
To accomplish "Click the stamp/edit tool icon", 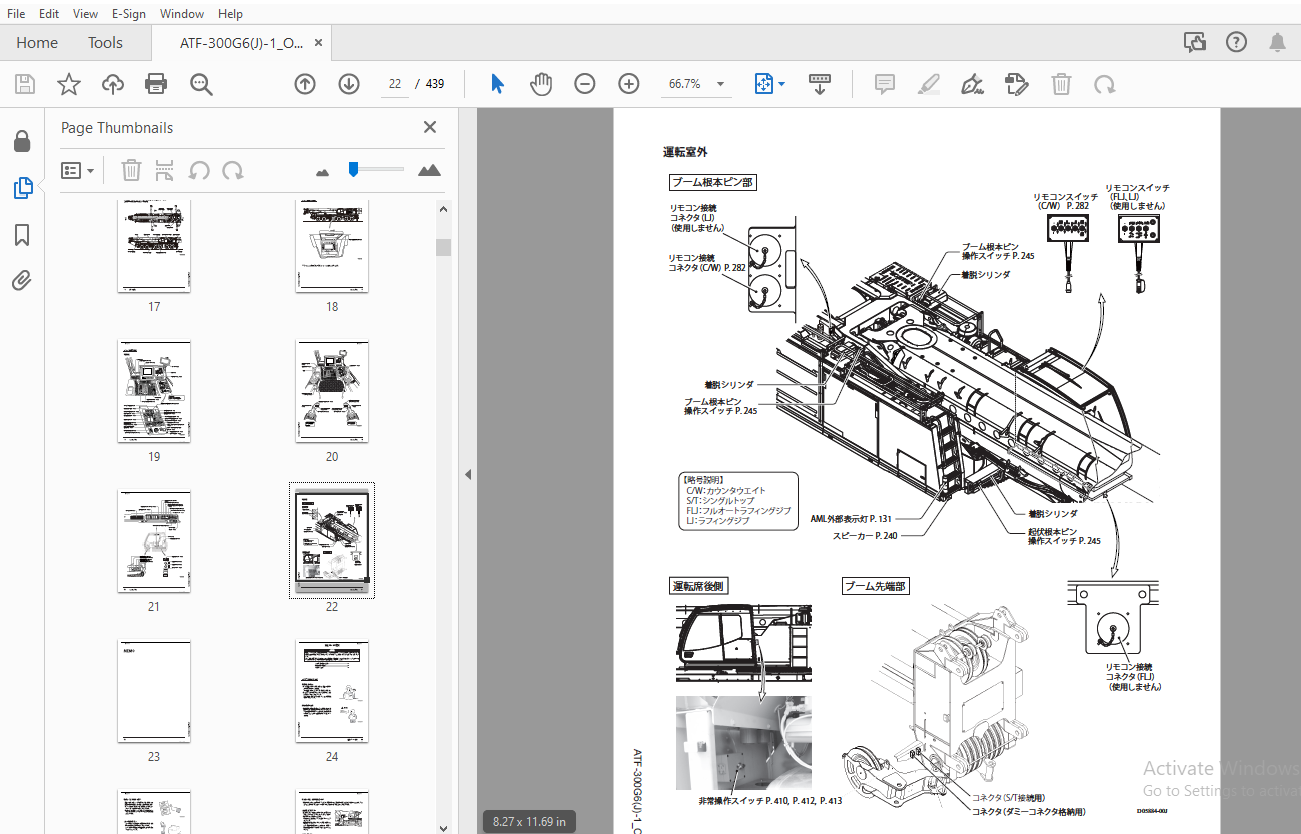I will (1017, 84).
